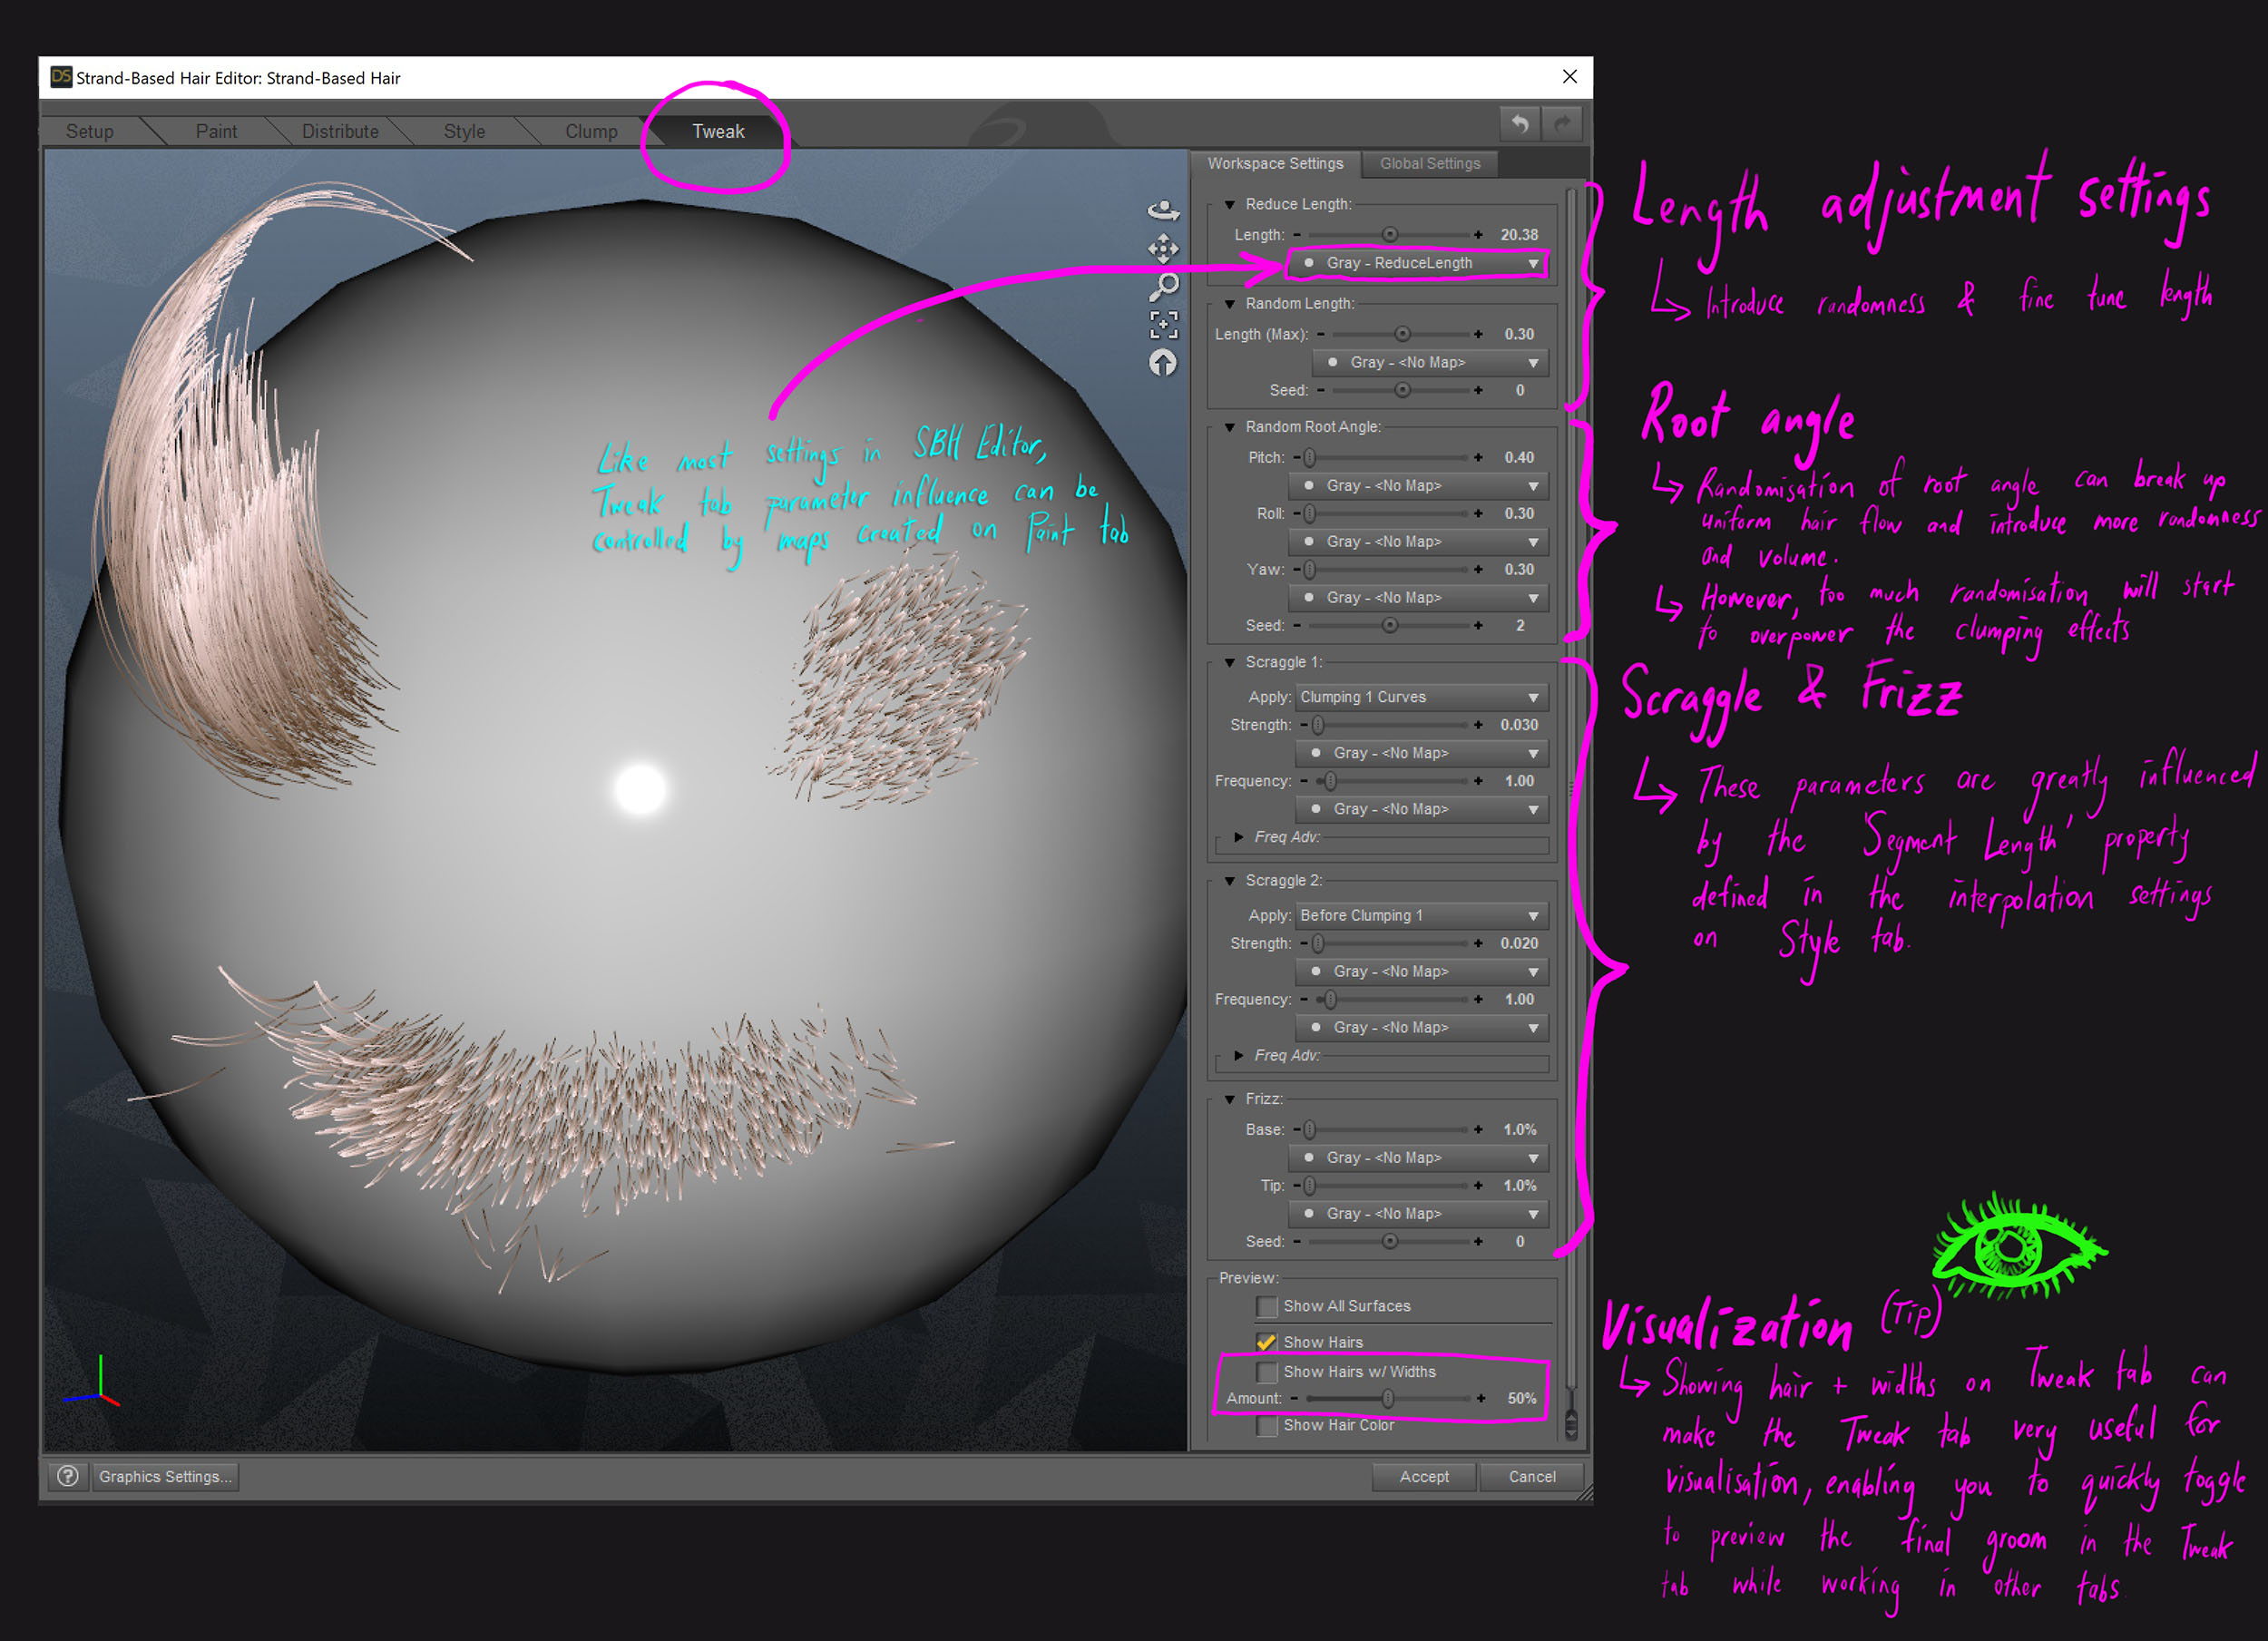Click the Accept button
The height and width of the screenshot is (1641, 2268).
(x=1423, y=1476)
